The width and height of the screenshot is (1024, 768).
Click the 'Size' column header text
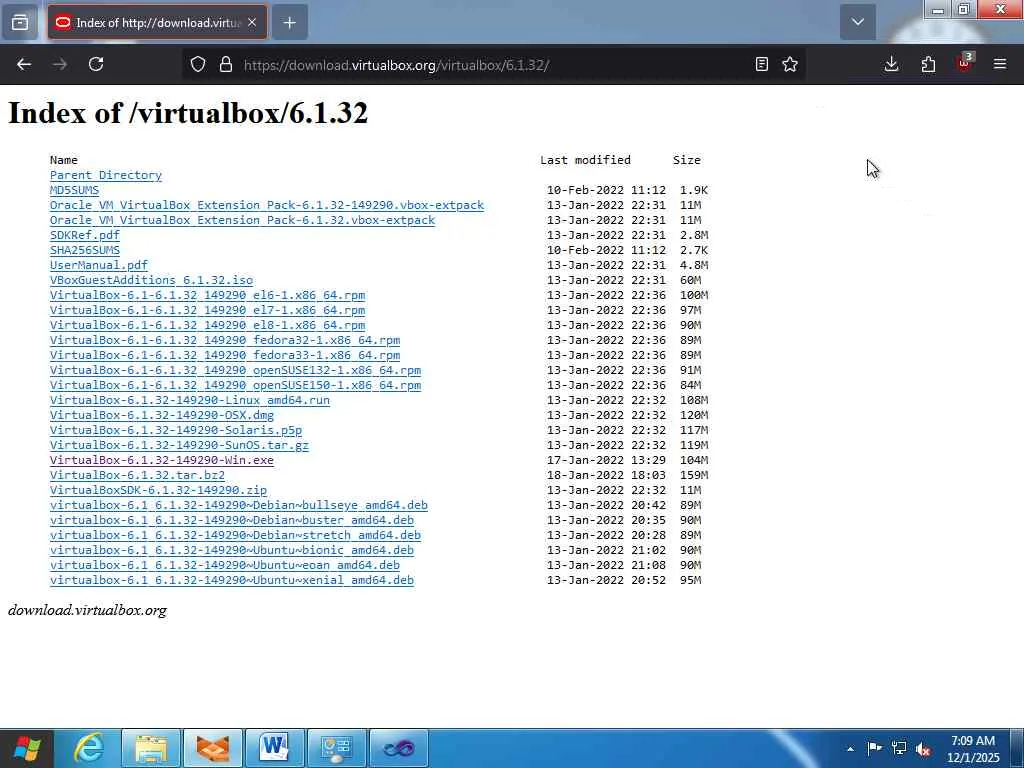(x=687, y=160)
